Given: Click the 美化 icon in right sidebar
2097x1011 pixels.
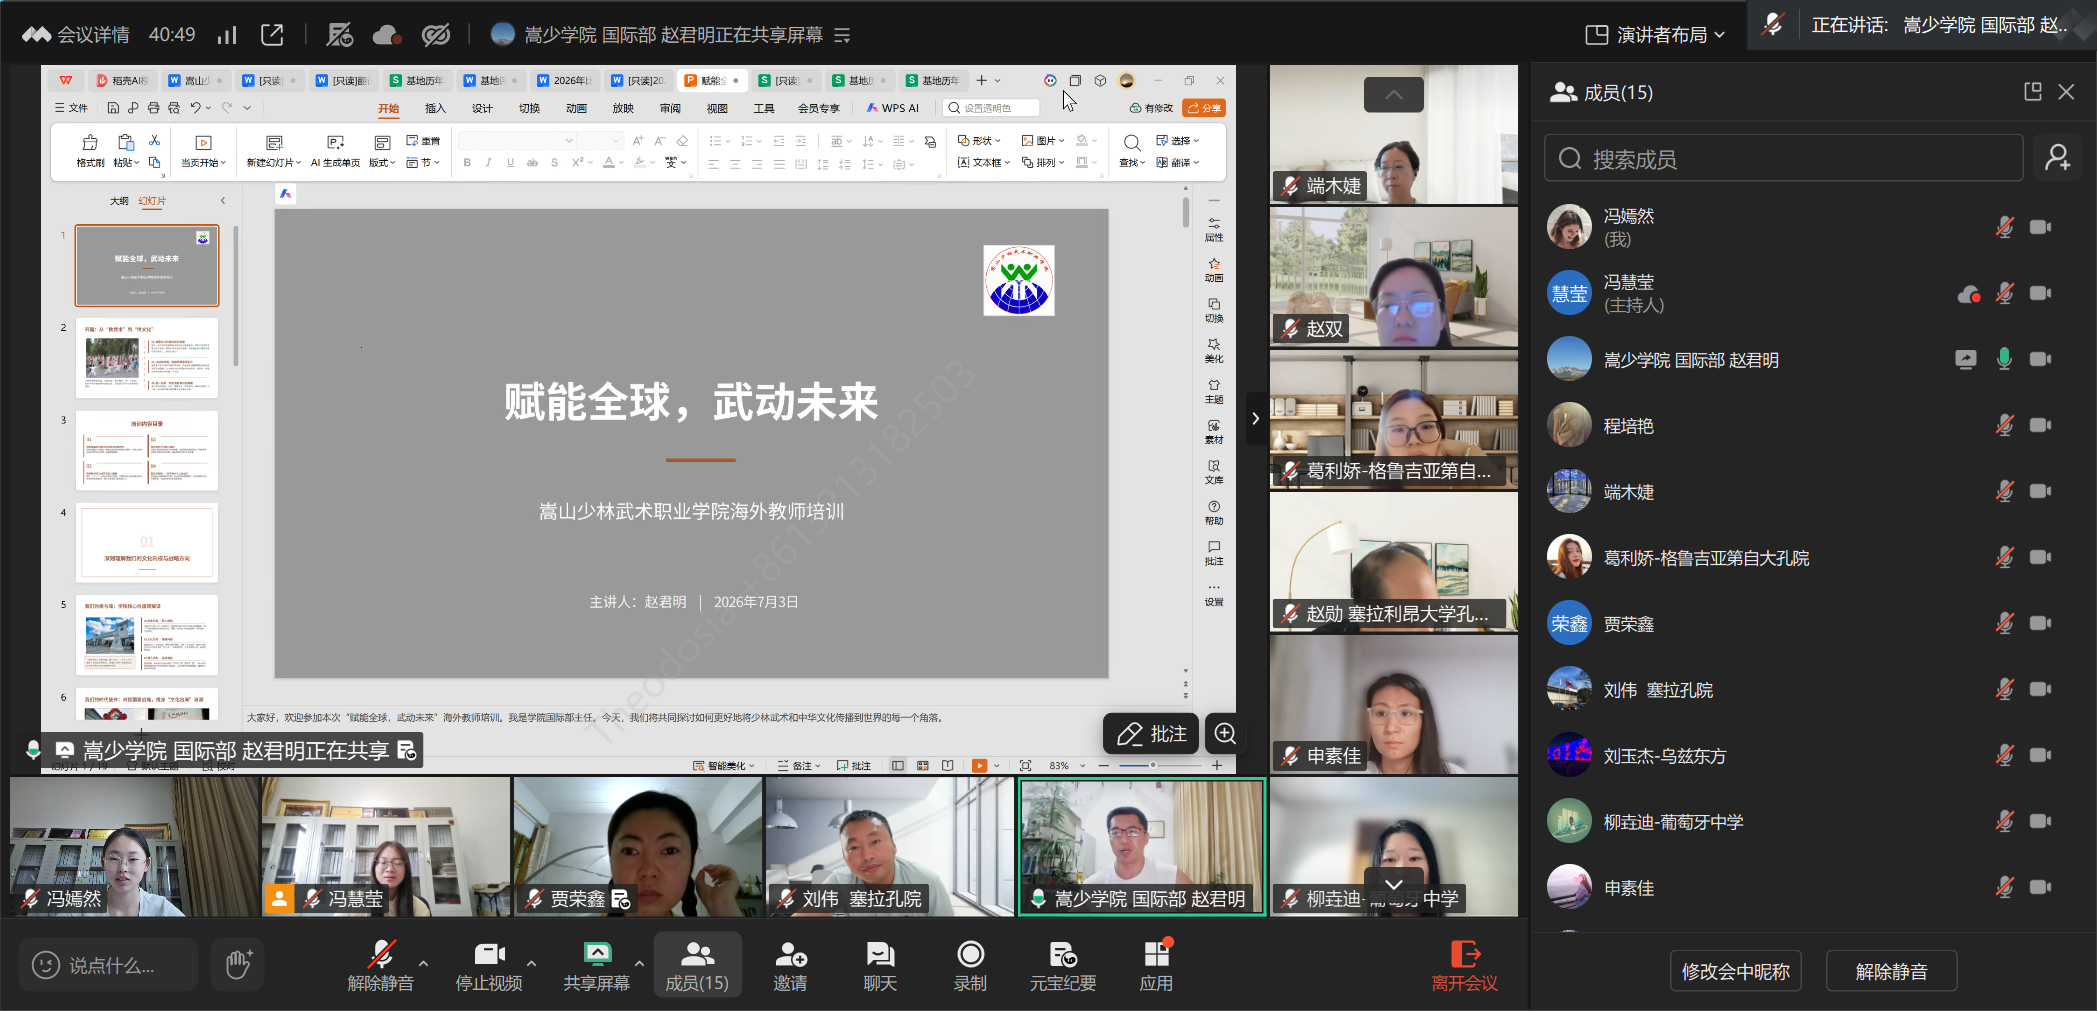Looking at the screenshot, I should (x=1214, y=350).
